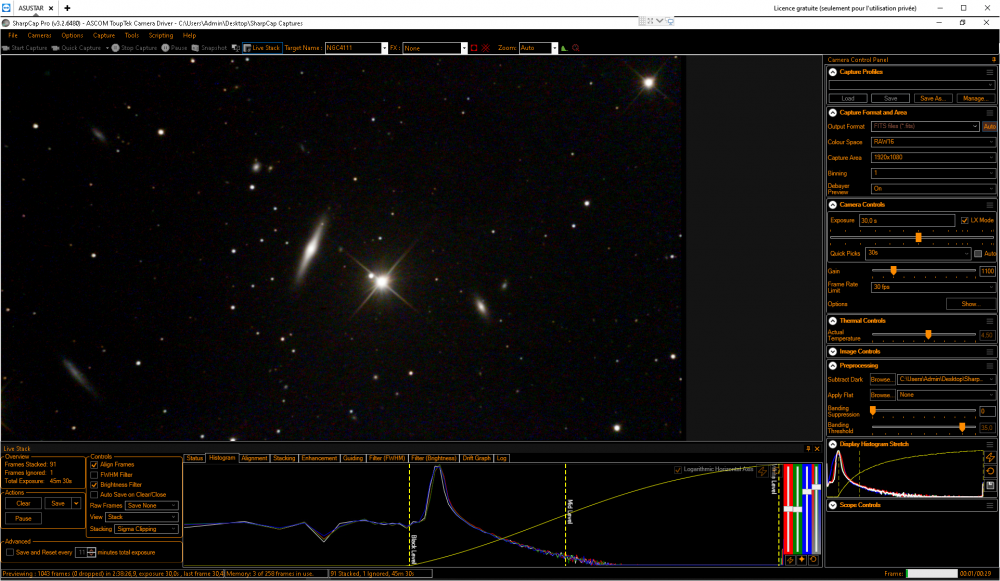This screenshot has width=1000, height=581.
Task: Click Save As button in Capture Profiles
Action: tap(932, 98)
